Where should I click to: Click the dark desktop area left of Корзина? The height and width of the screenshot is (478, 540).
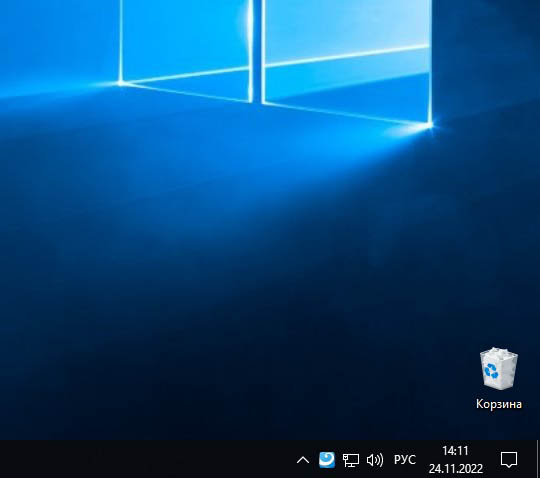tap(396, 379)
